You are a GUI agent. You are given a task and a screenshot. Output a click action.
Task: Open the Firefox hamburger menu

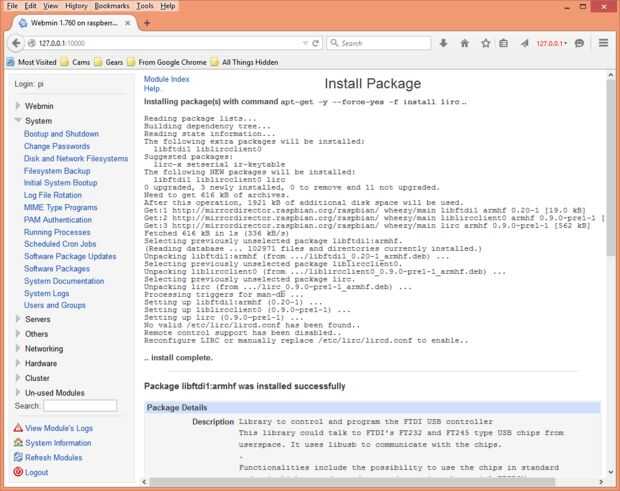point(603,43)
